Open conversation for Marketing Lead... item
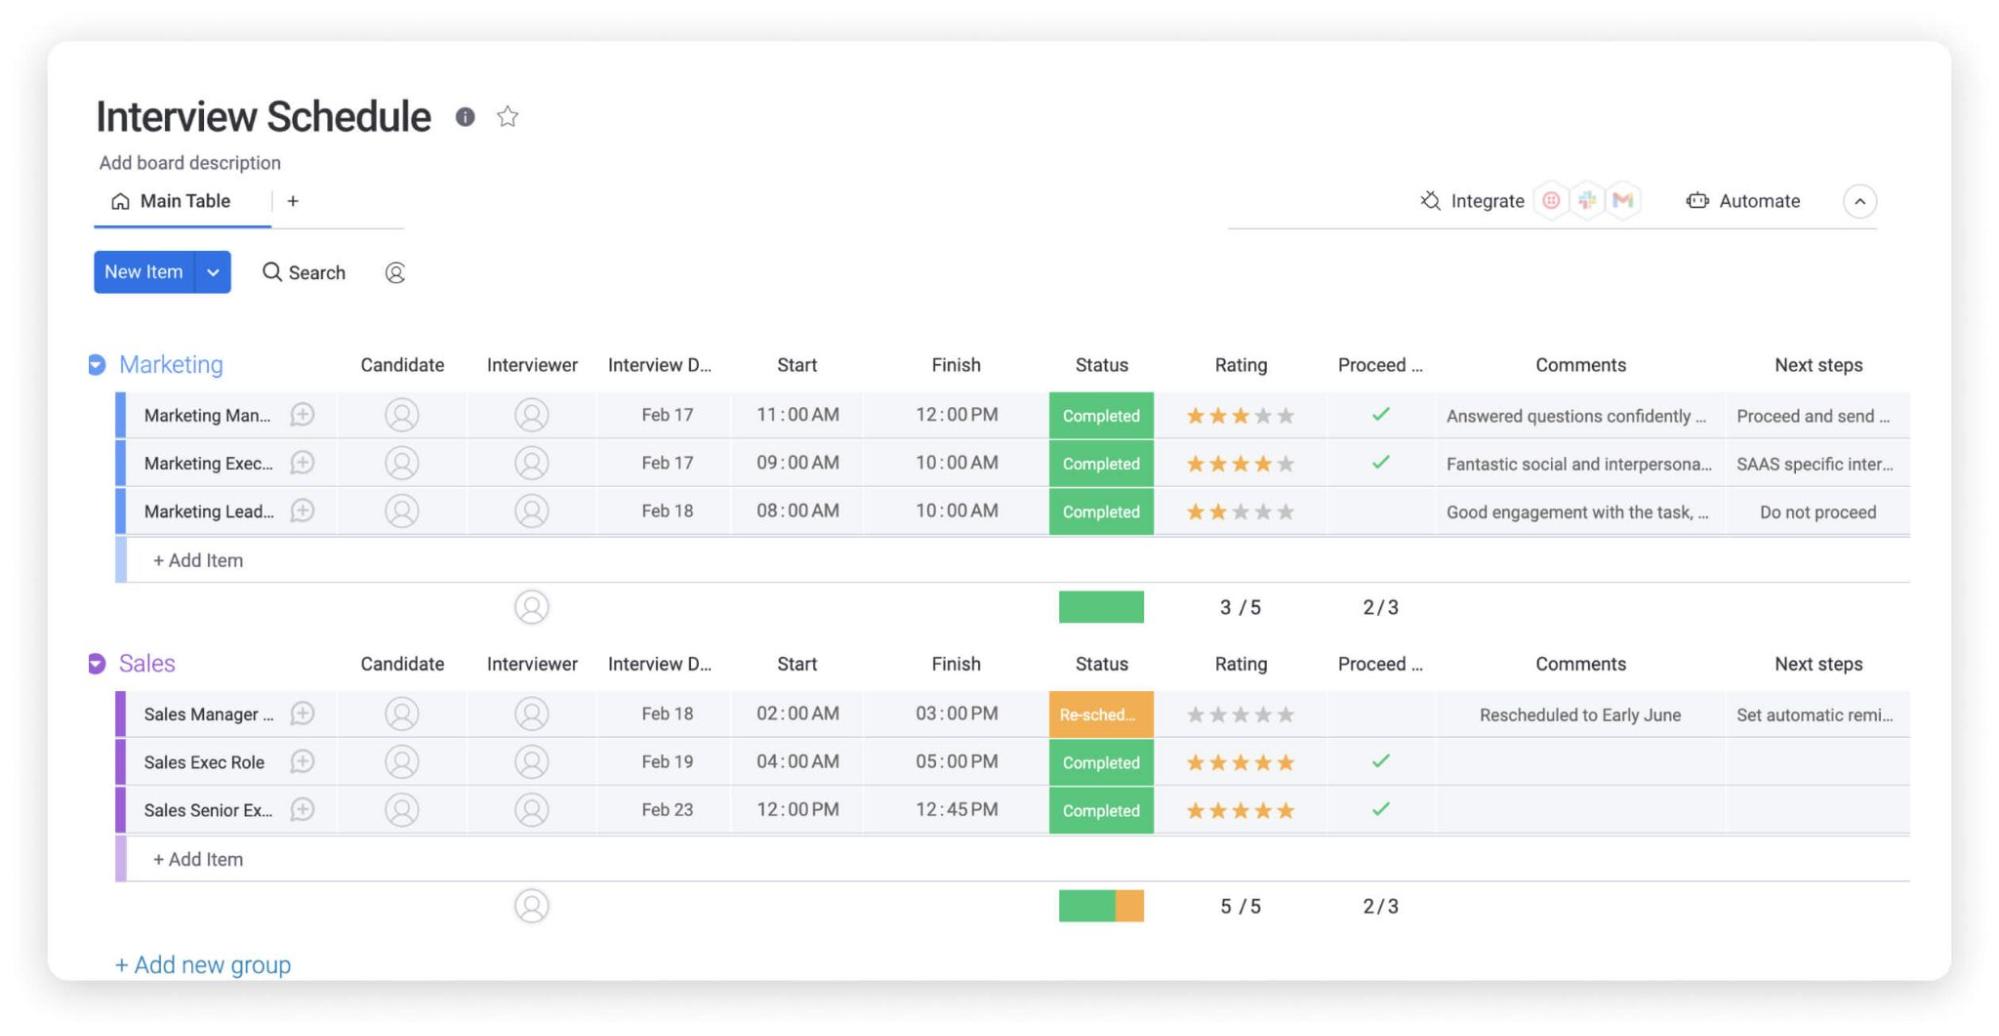The width and height of the screenshot is (1999, 1036). [302, 511]
